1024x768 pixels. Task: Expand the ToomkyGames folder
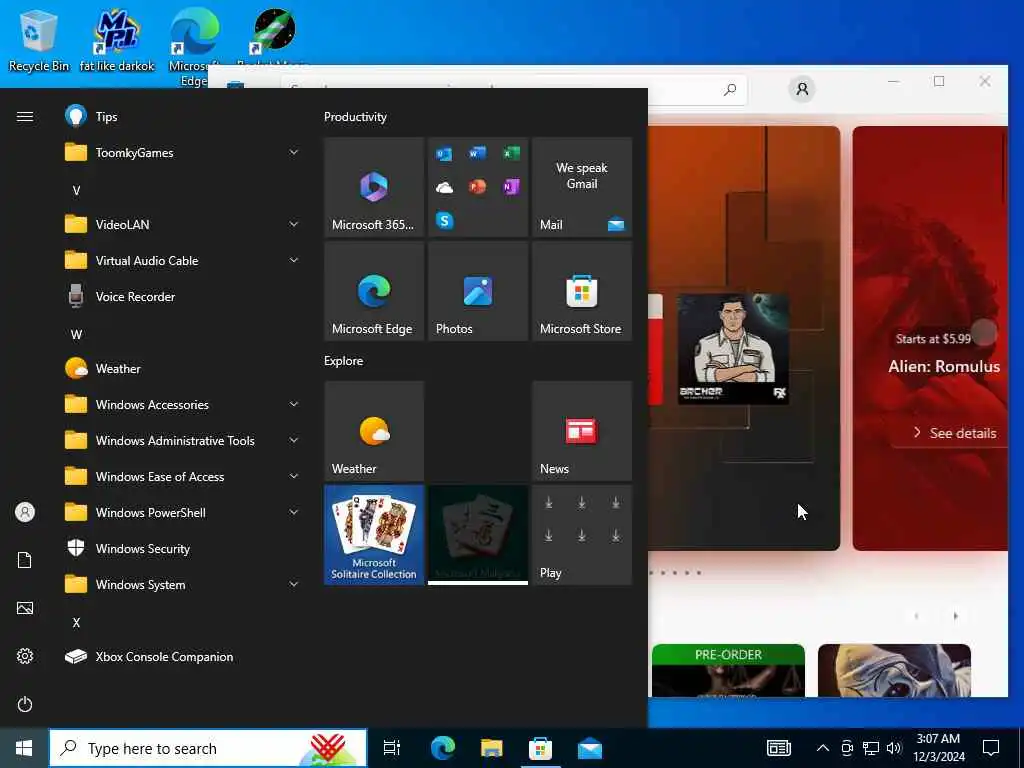coord(183,152)
